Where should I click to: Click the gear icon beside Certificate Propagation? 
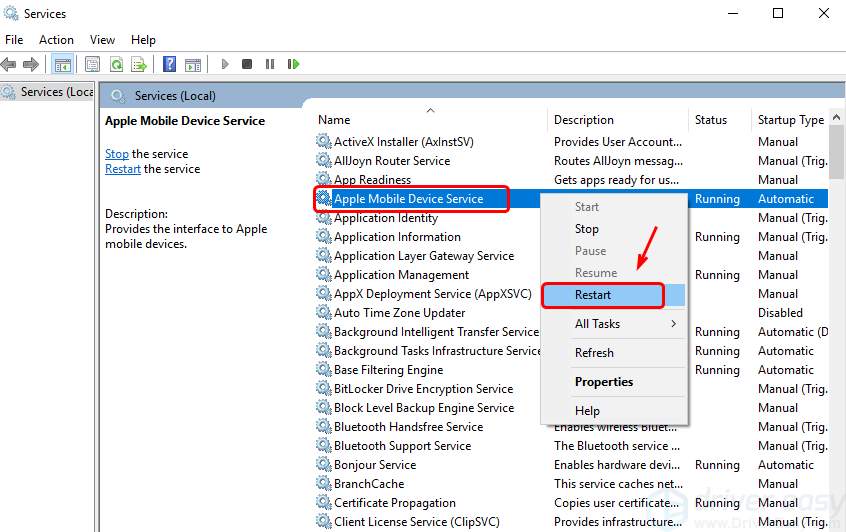tap(323, 502)
